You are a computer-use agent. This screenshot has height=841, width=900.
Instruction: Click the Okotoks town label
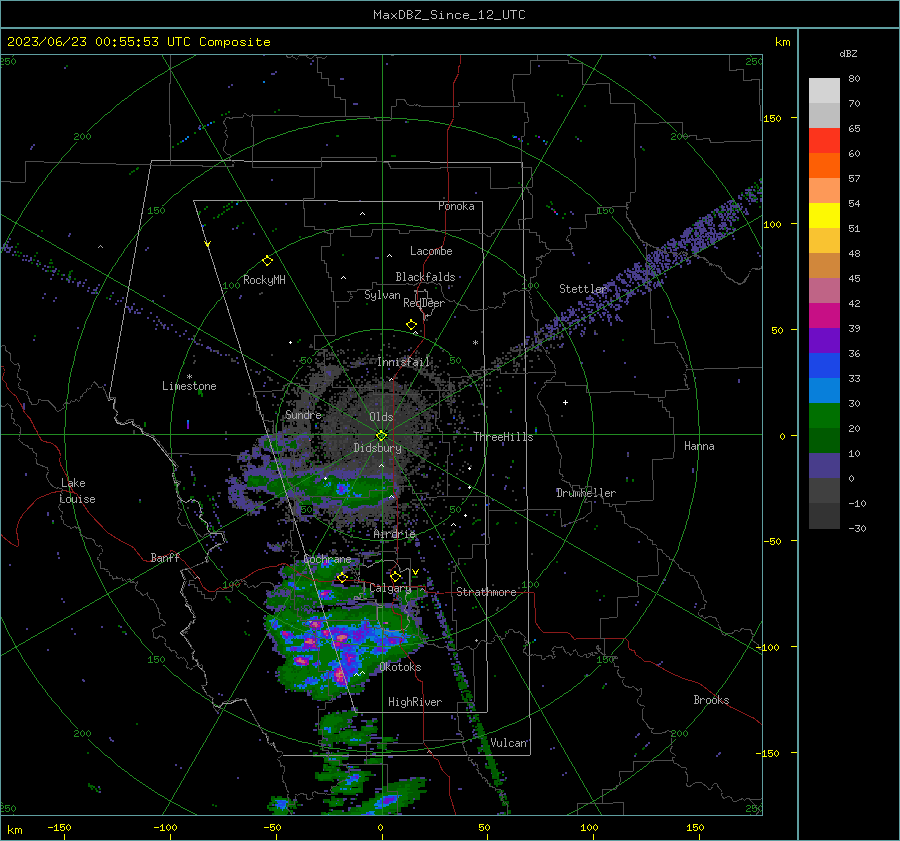click(x=400, y=667)
